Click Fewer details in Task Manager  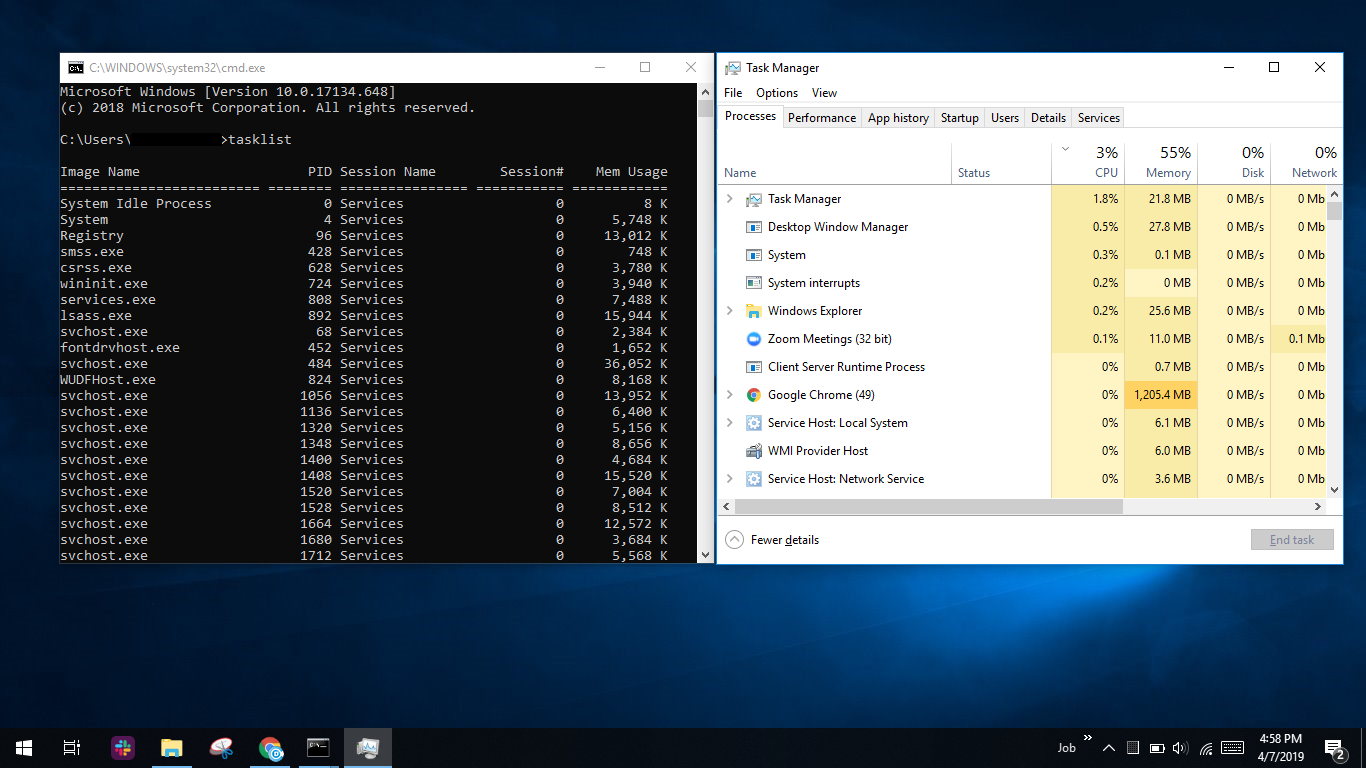[784, 540]
